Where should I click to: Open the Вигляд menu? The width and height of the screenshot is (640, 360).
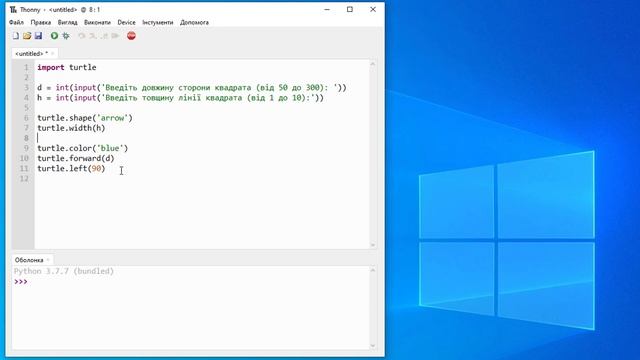coord(67,22)
